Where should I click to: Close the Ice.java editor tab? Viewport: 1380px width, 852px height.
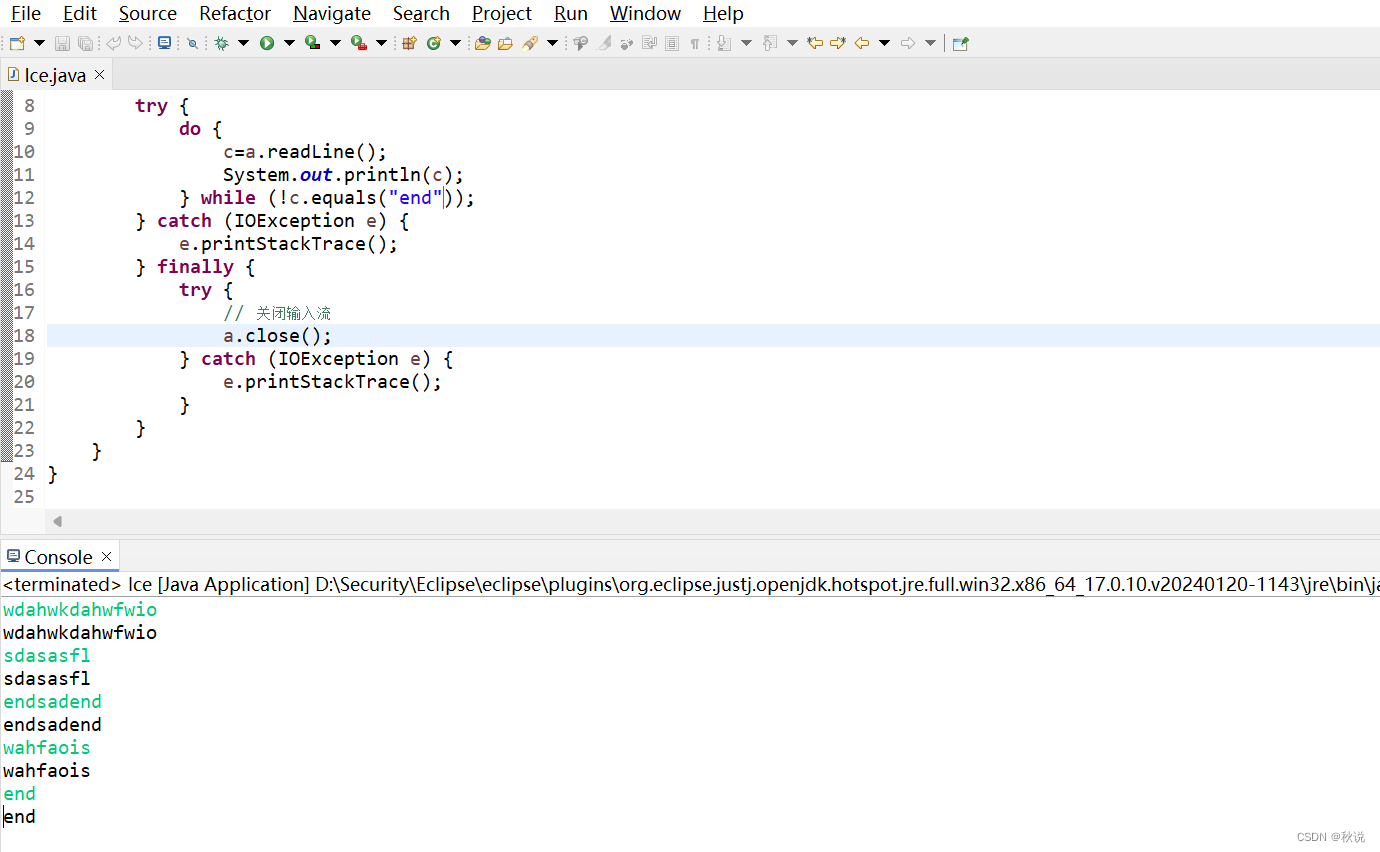(x=100, y=75)
